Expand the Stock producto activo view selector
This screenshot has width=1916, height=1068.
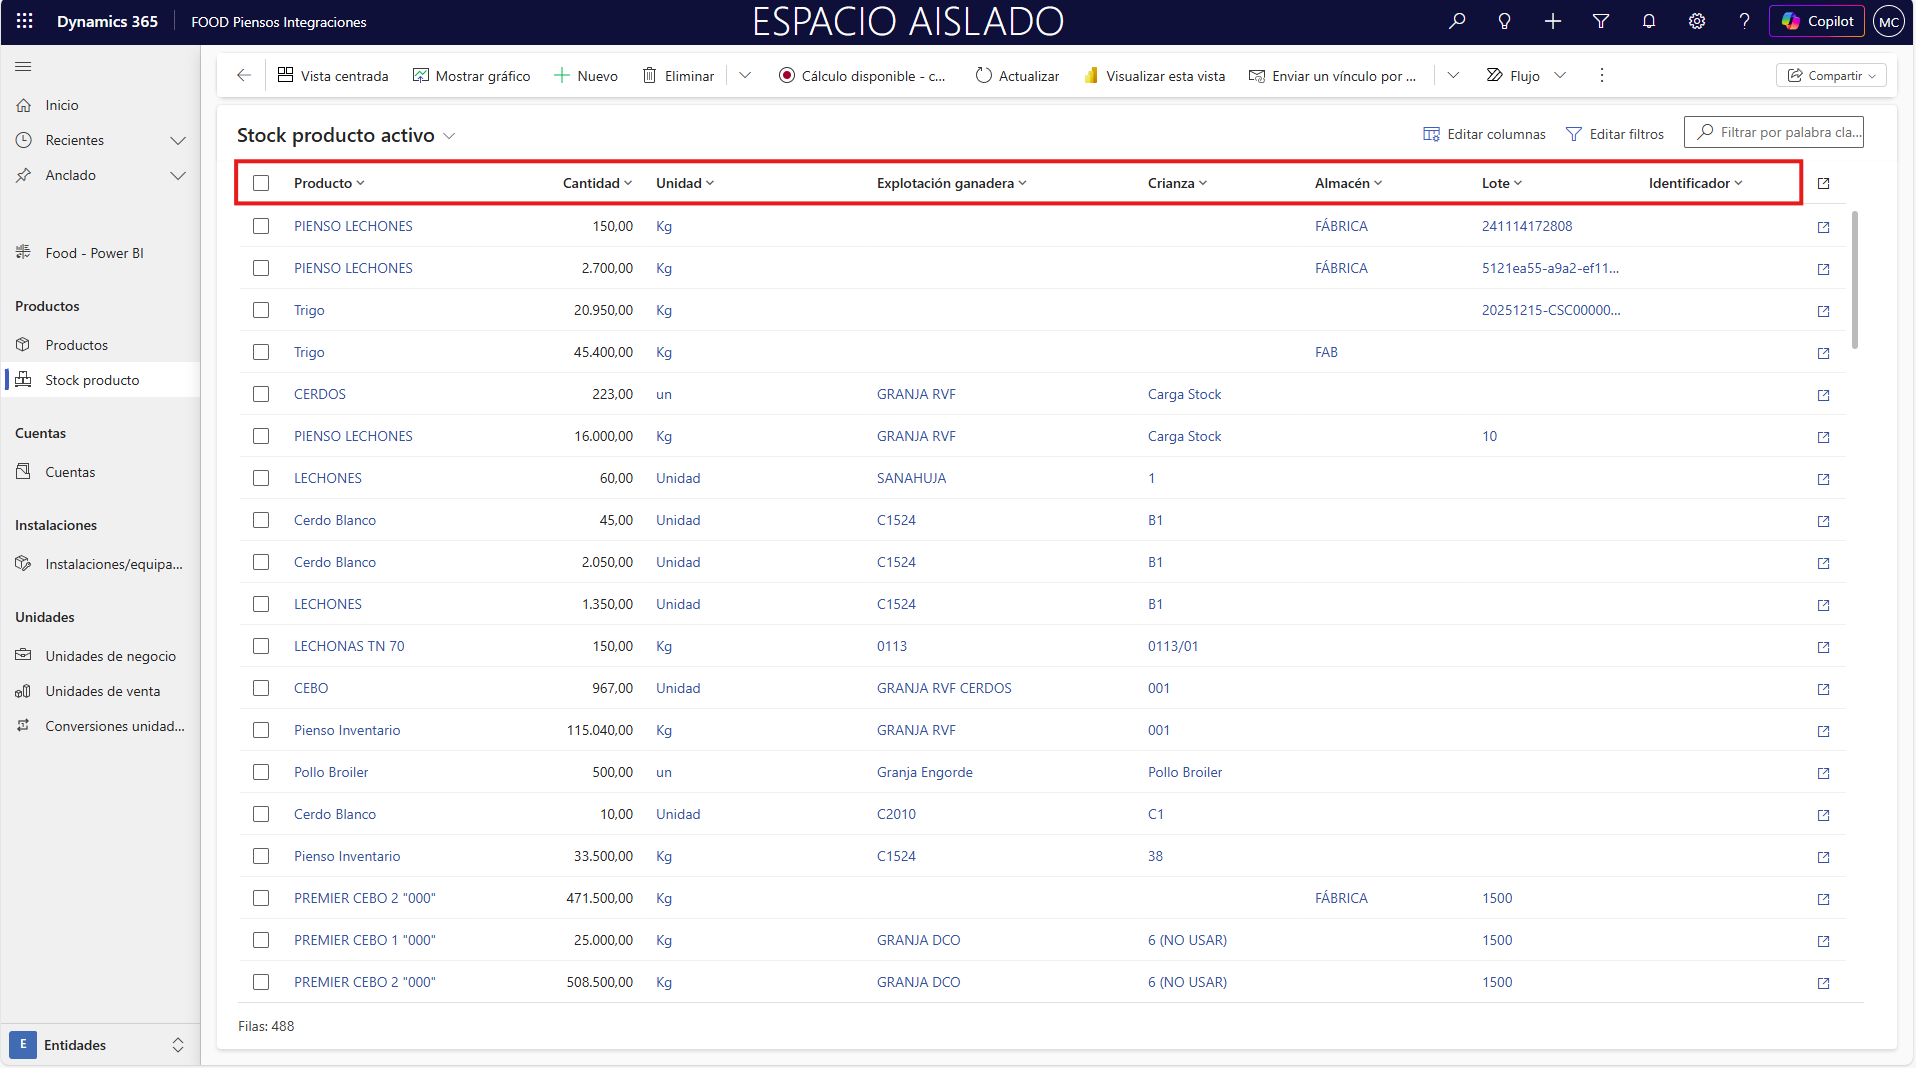click(449, 136)
